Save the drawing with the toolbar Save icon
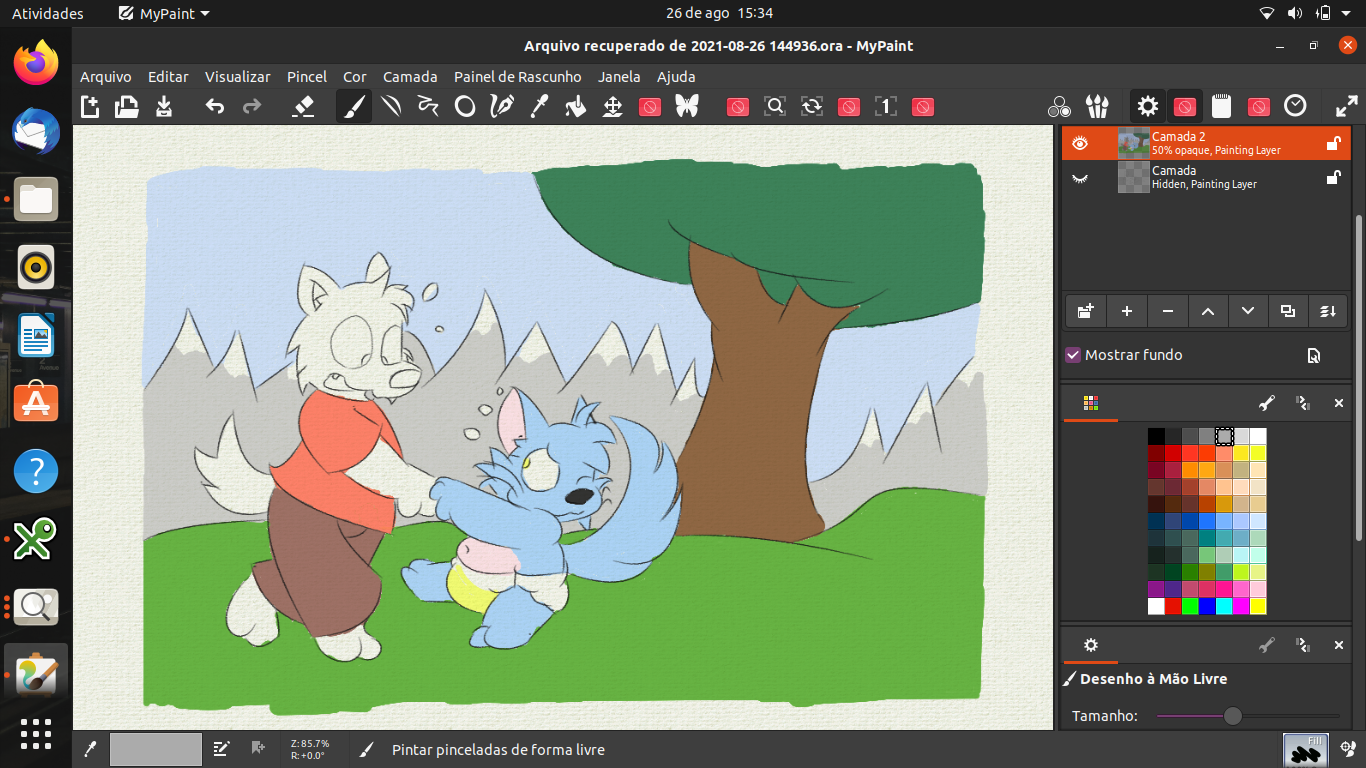1366x768 pixels. (x=164, y=106)
